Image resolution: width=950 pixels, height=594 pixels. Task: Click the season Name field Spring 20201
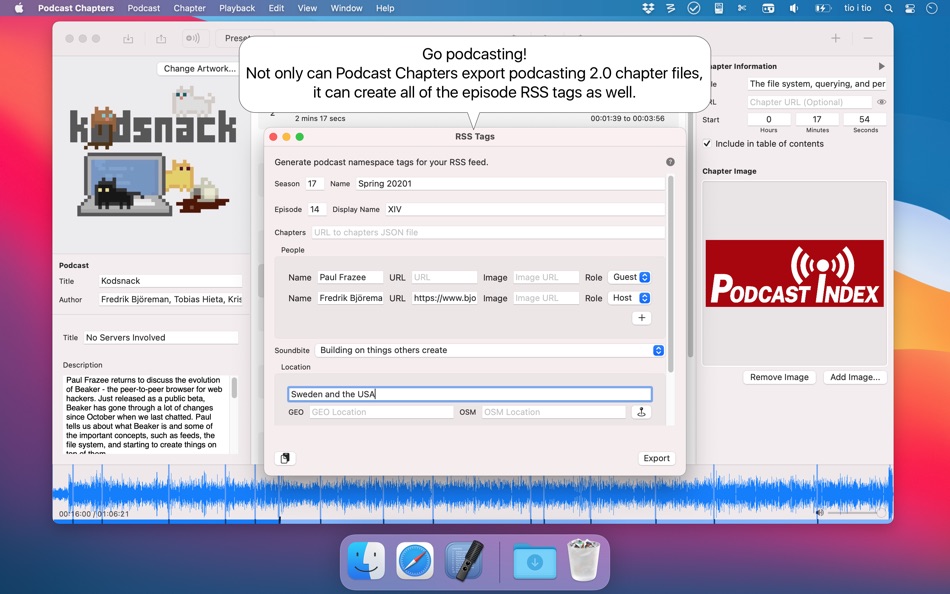(510, 184)
